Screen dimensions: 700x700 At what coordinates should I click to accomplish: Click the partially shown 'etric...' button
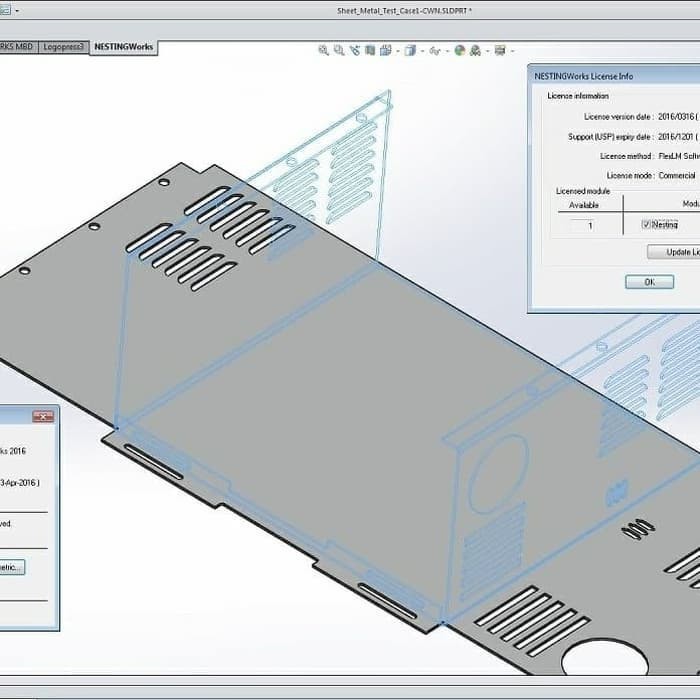(11, 567)
